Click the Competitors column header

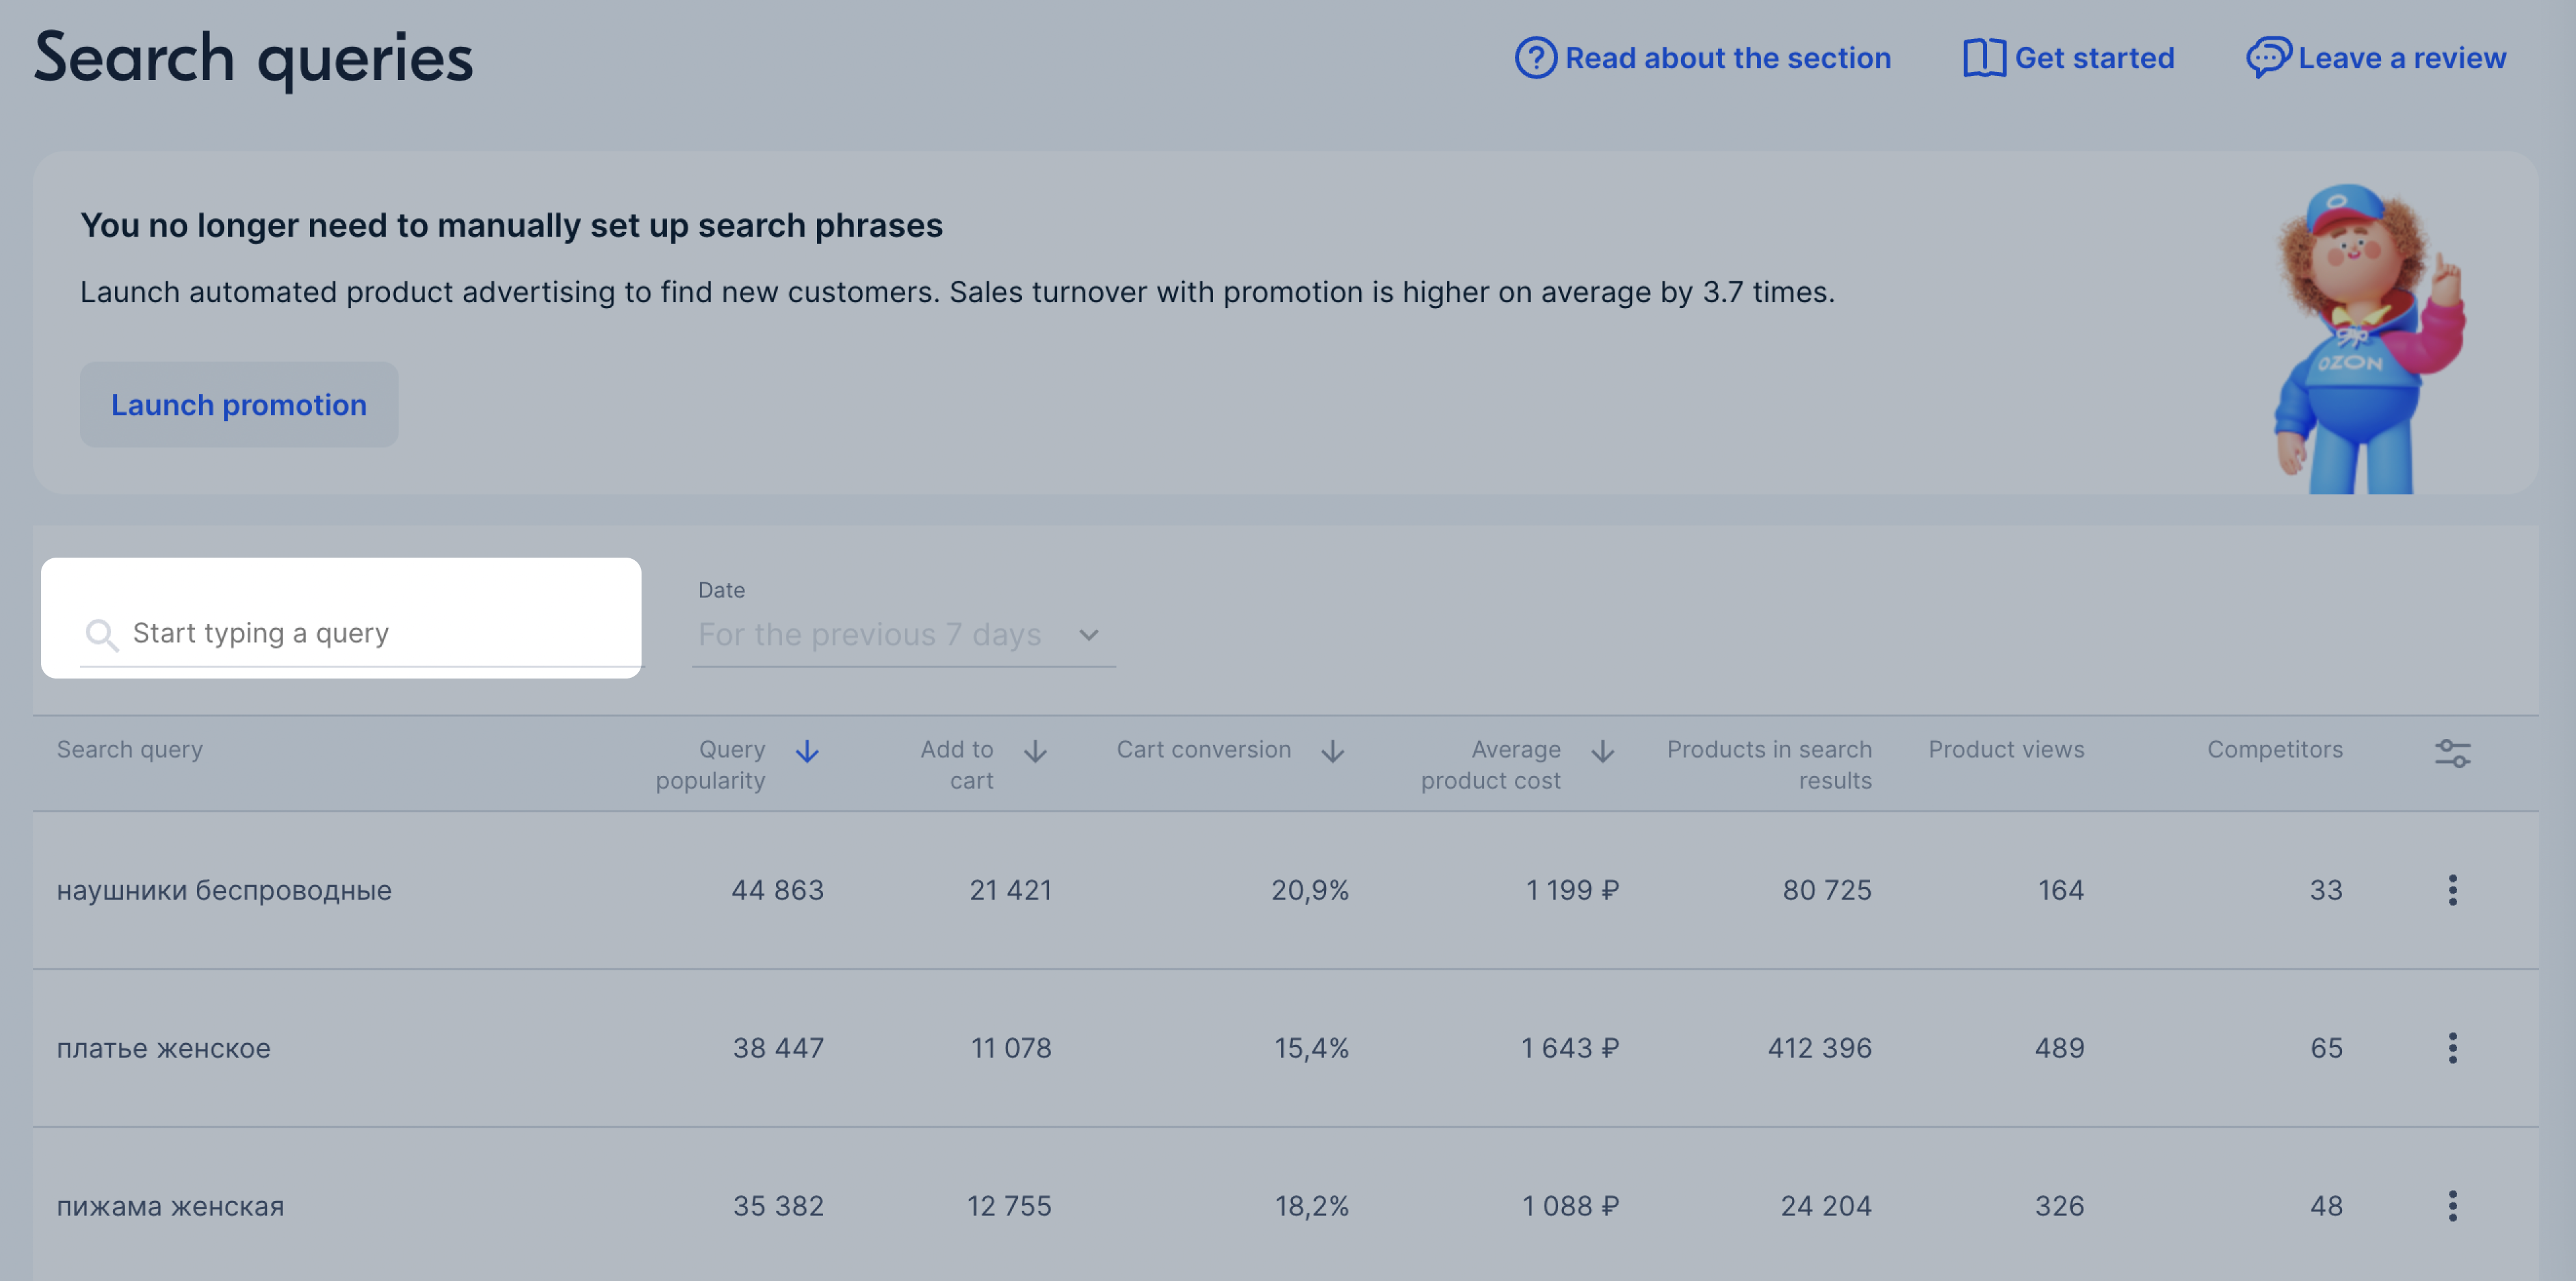(x=2275, y=749)
